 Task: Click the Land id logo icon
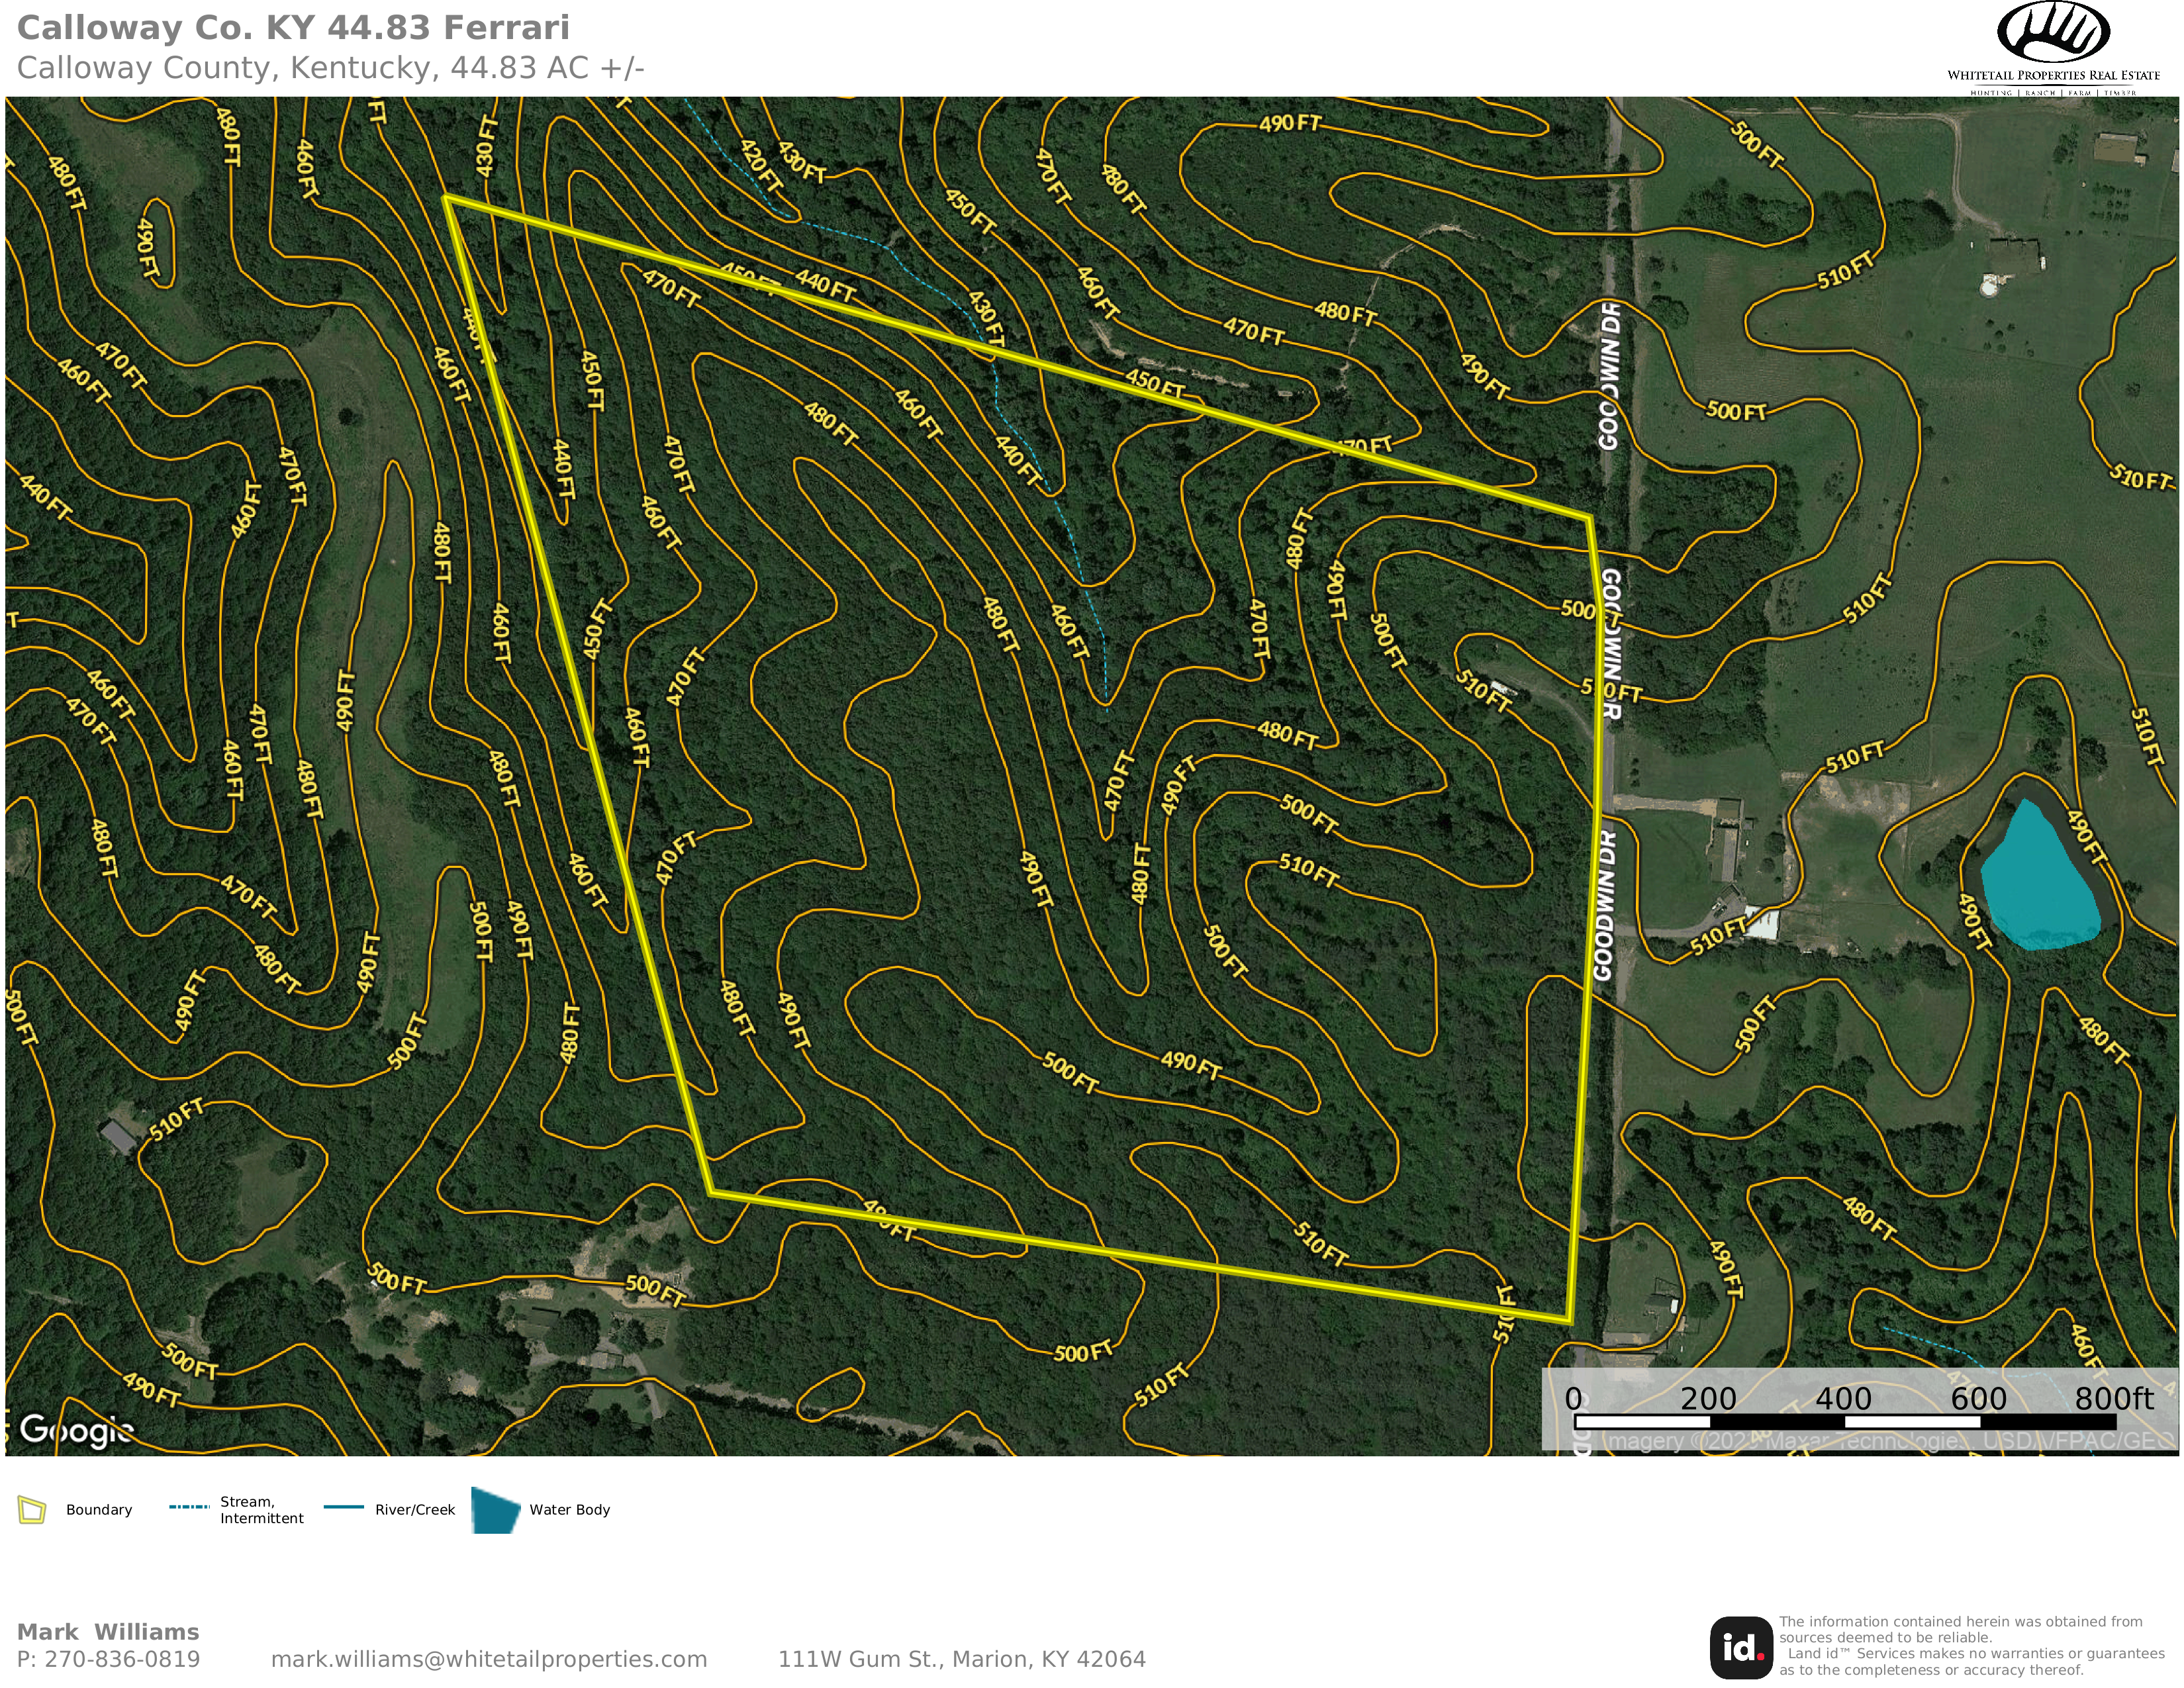click(1741, 1647)
